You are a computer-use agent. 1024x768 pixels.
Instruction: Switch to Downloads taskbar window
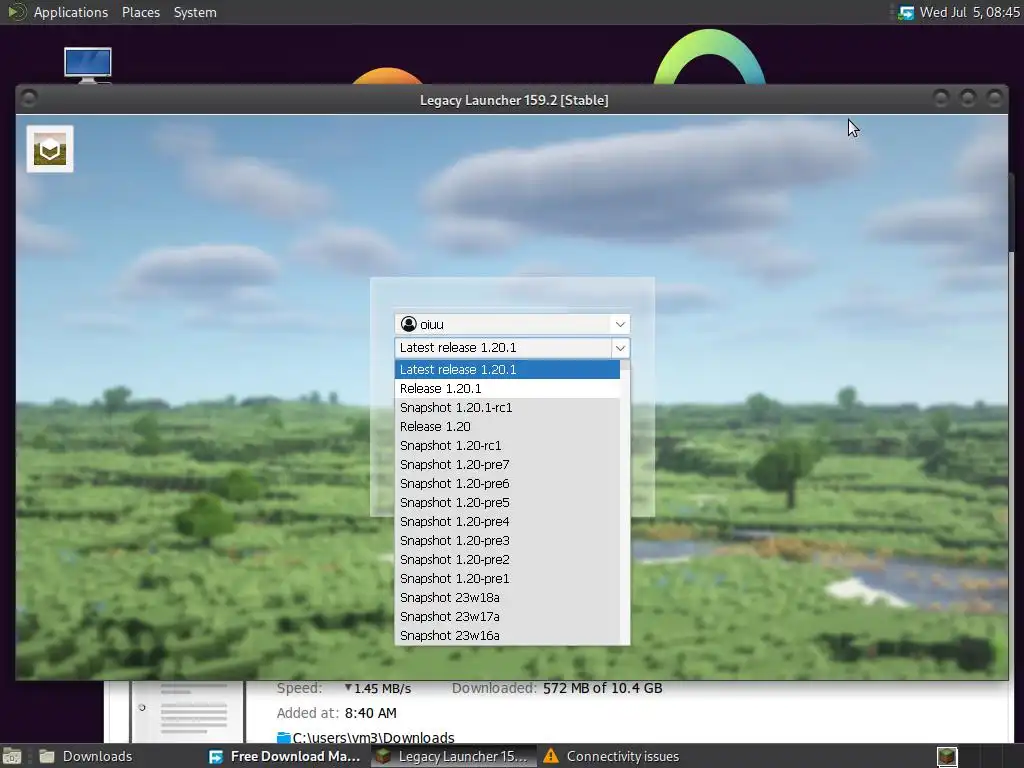[86, 756]
